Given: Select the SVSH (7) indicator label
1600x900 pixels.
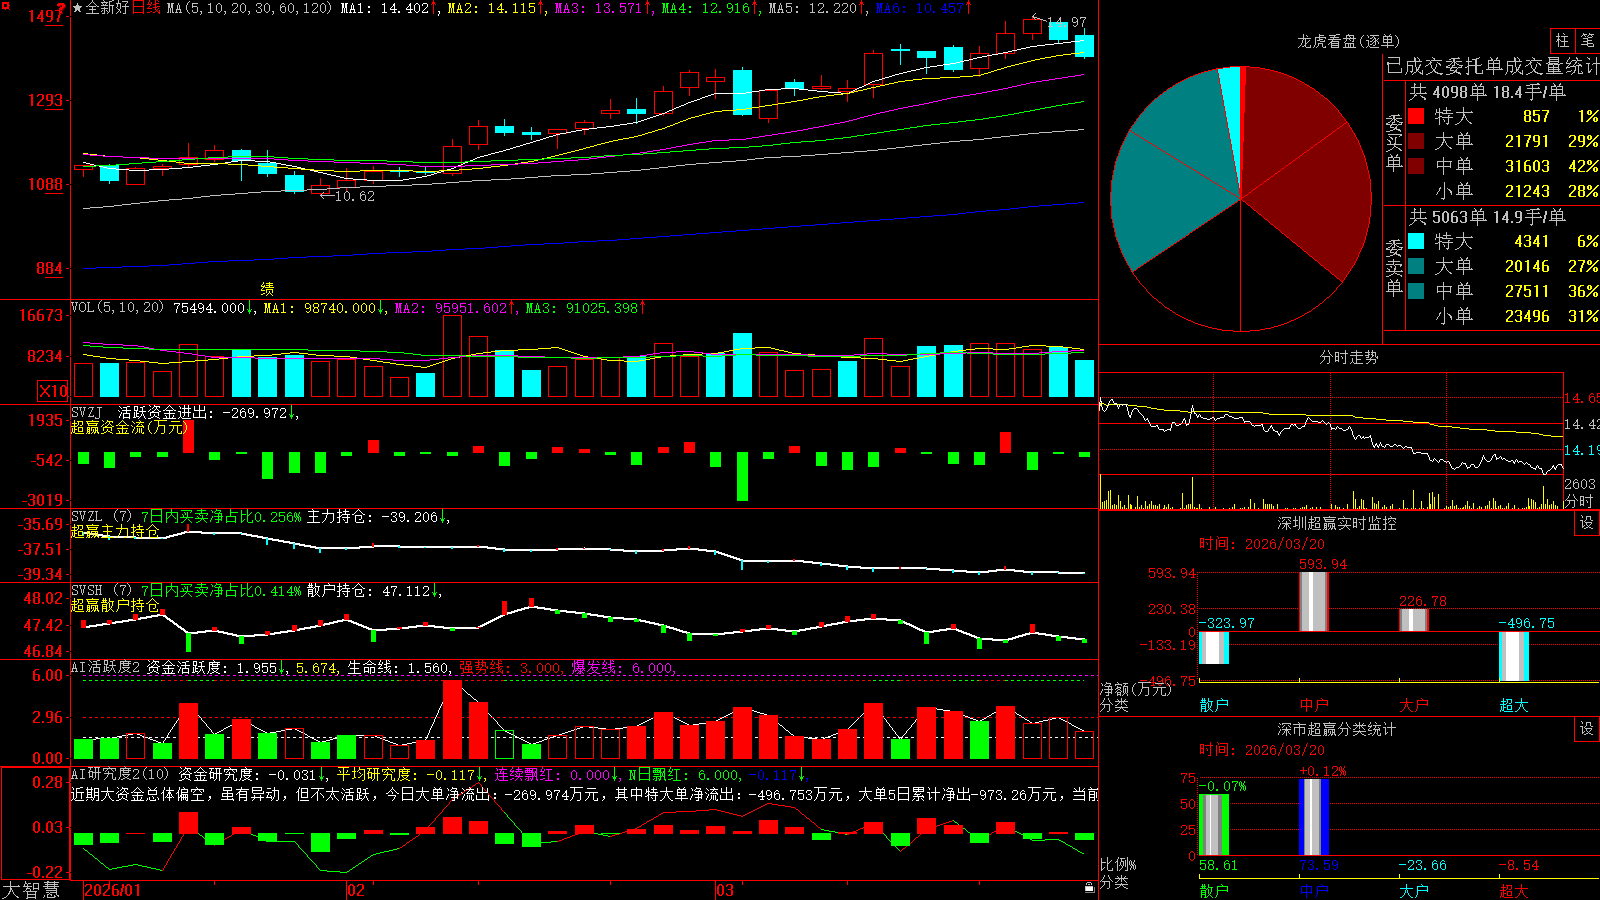Looking at the screenshot, I should (101, 591).
